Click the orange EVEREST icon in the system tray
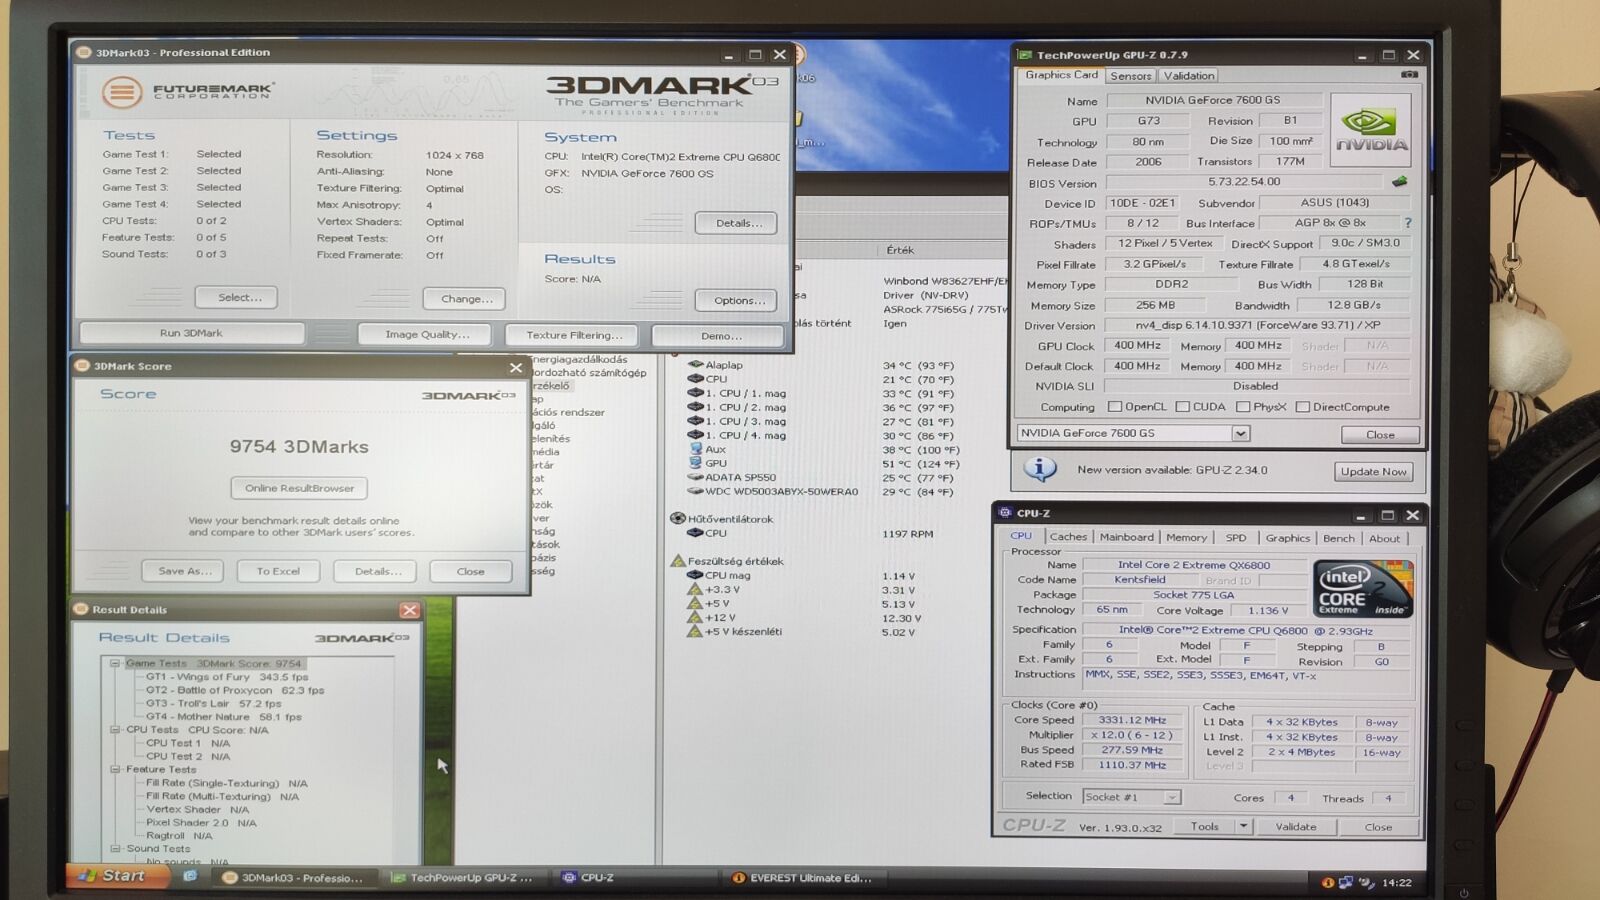The height and width of the screenshot is (900, 1600). click(x=1328, y=882)
